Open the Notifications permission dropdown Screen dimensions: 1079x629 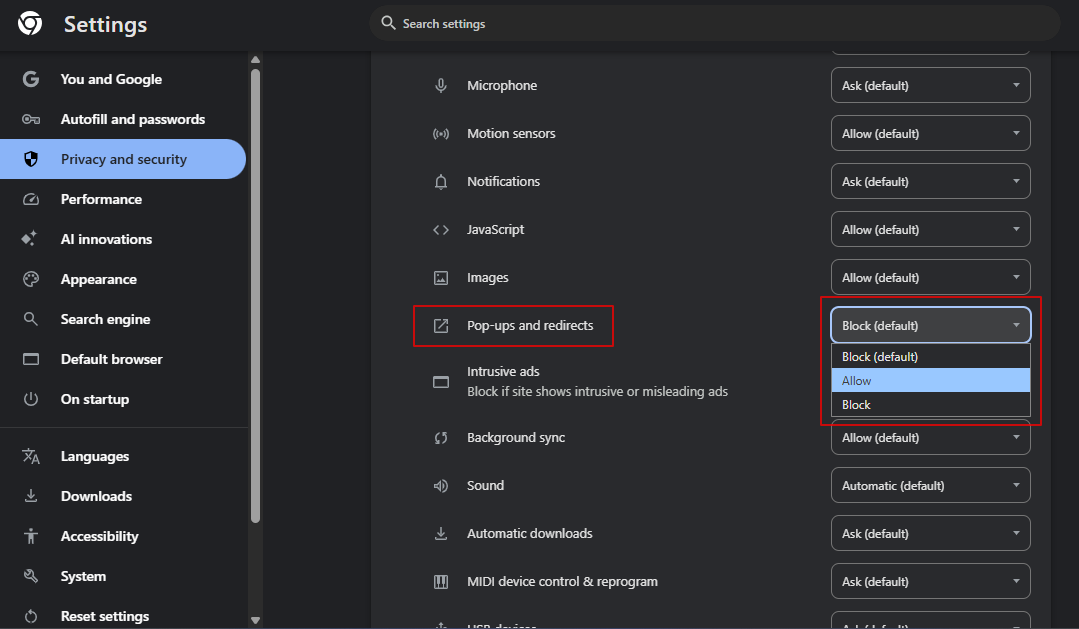coord(930,182)
